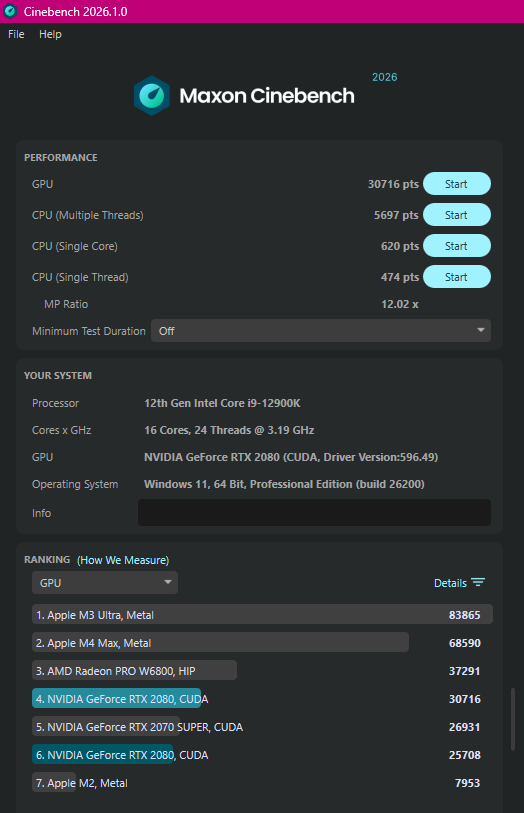Viewport: 524px width, 813px height.
Task: Open the Help menu
Action: click(50, 34)
